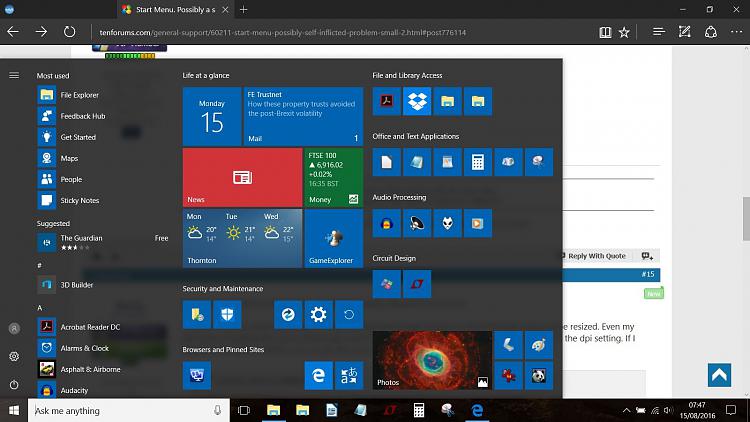The width and height of the screenshot is (750, 422).
Task: Open the panda icon tile near Photos
Action: [x=539, y=375]
